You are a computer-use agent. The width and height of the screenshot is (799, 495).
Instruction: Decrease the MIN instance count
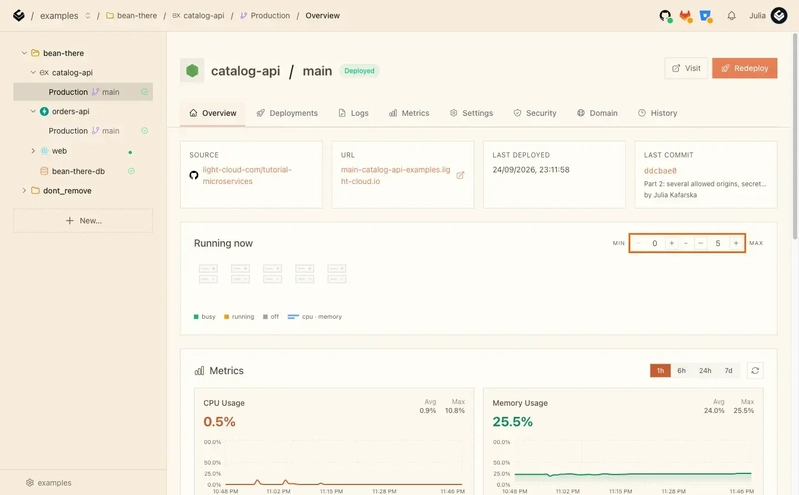(x=638, y=243)
